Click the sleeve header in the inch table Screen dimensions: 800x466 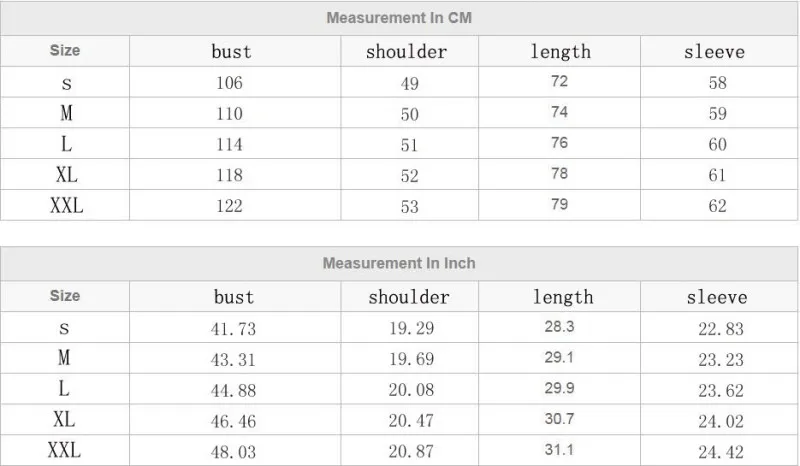pos(717,297)
